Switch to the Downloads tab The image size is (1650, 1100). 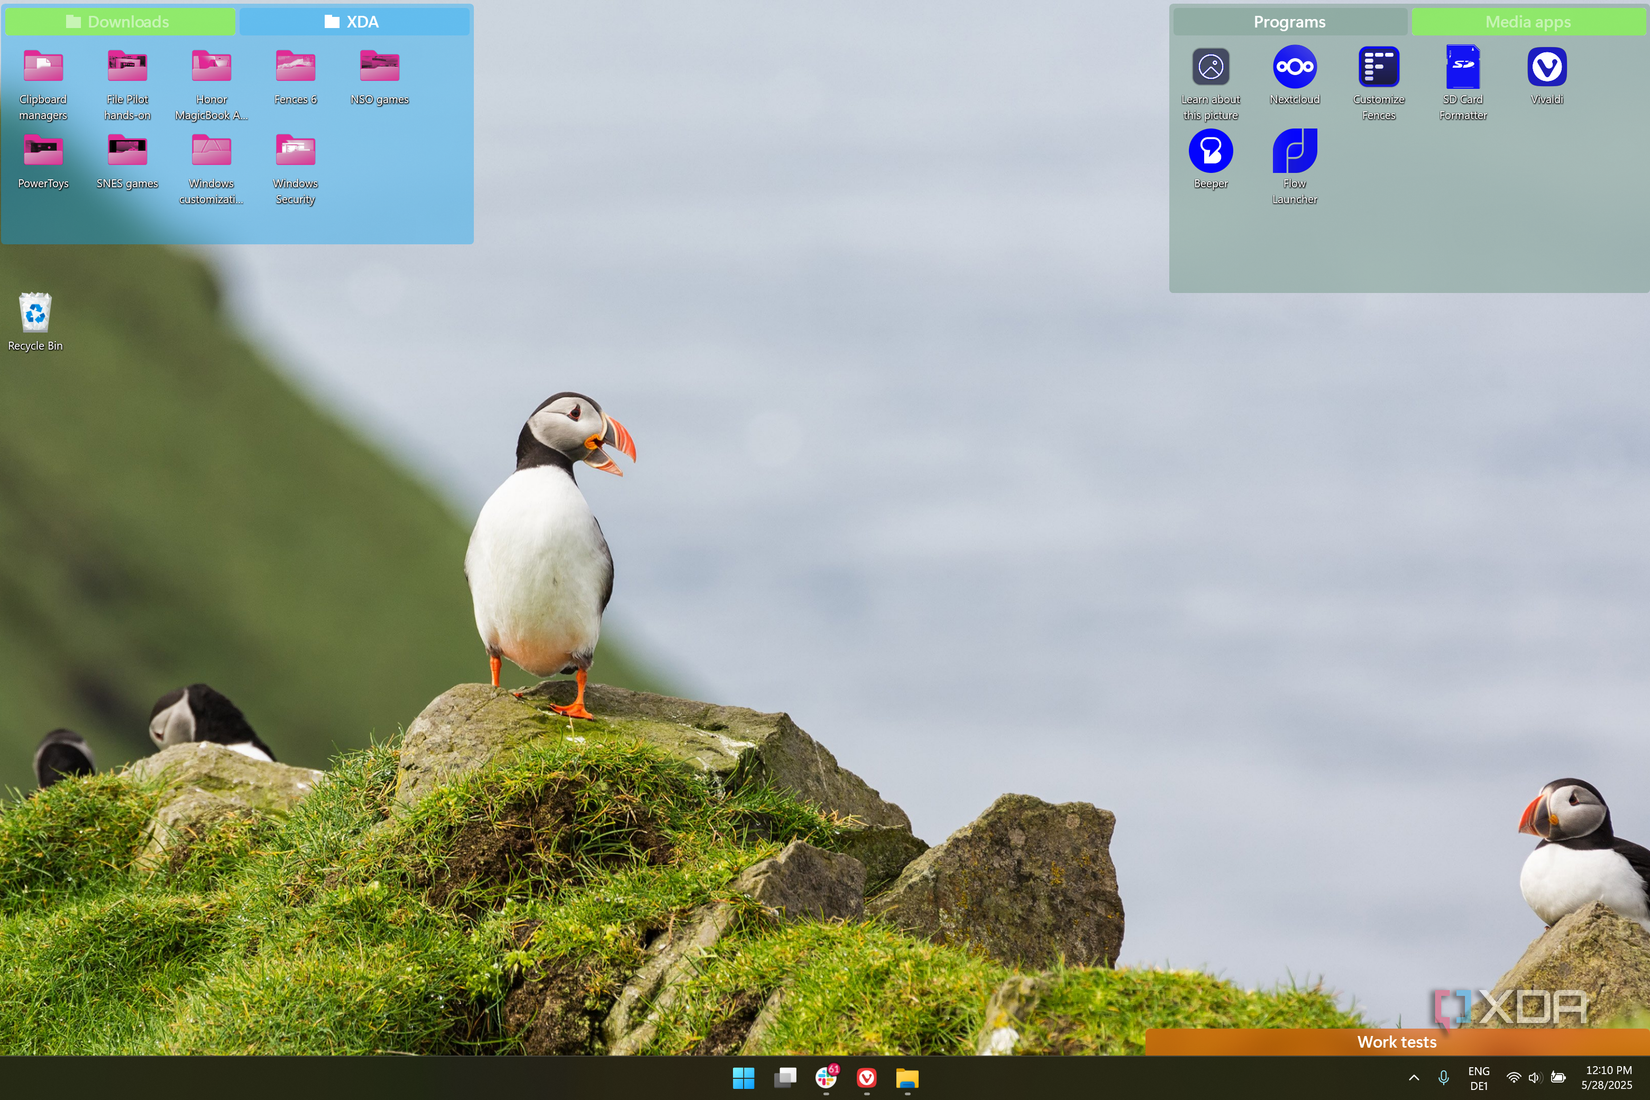coord(120,20)
